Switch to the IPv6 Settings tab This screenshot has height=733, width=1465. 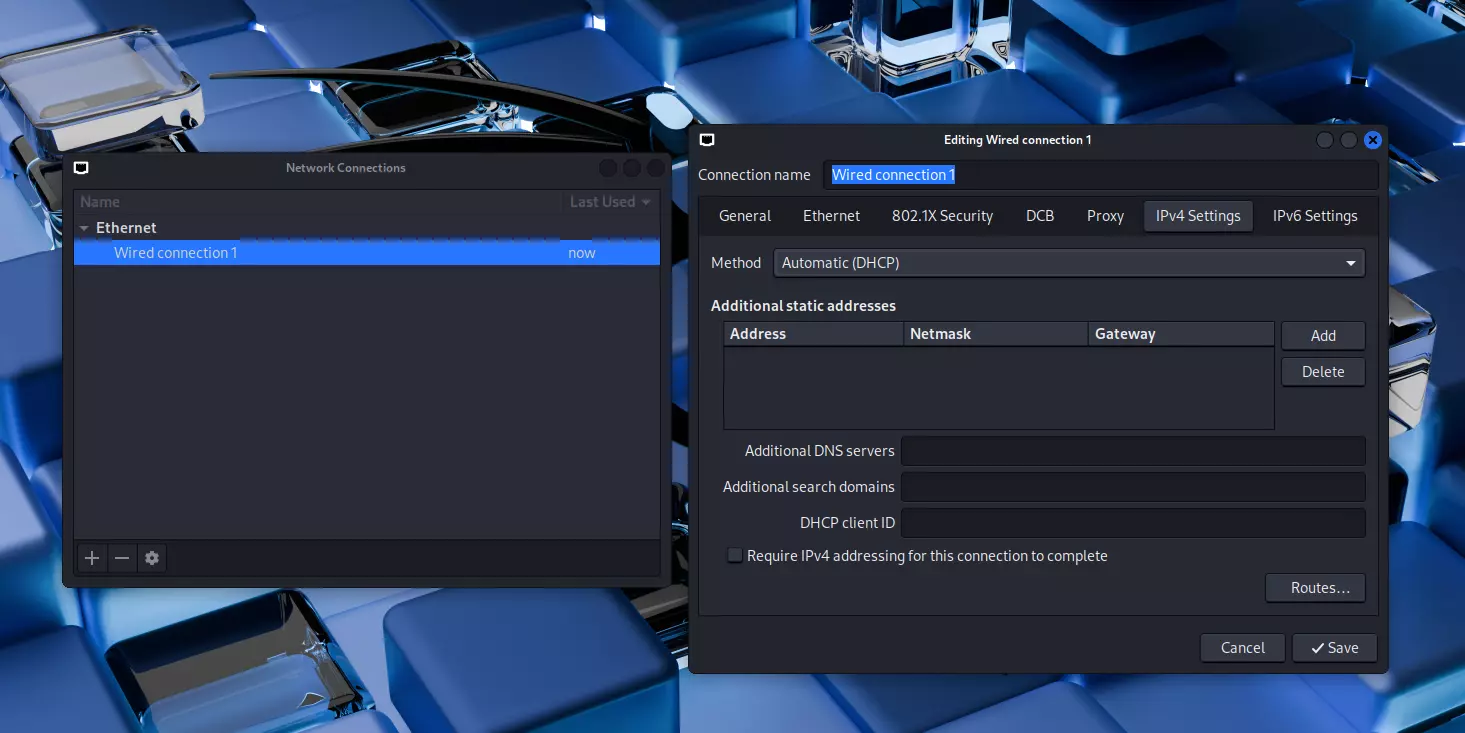[x=1314, y=216]
